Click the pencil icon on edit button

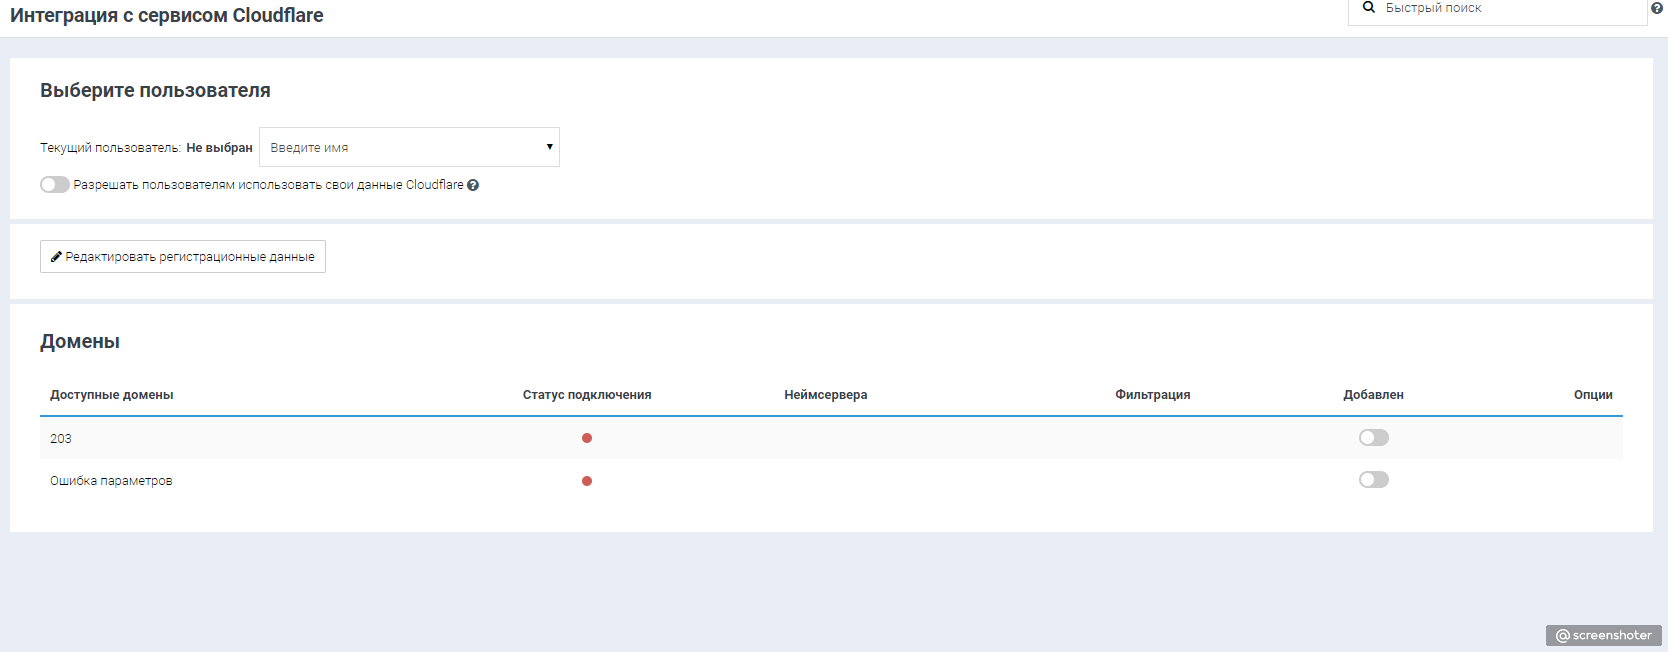[57, 257]
